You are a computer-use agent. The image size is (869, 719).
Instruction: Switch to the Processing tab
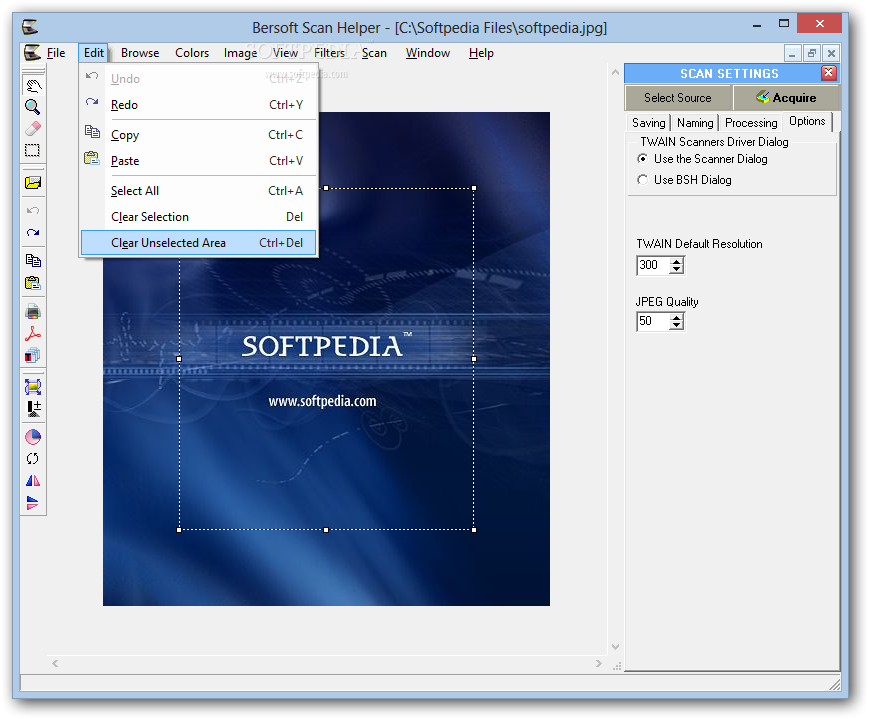pyautogui.click(x=751, y=123)
